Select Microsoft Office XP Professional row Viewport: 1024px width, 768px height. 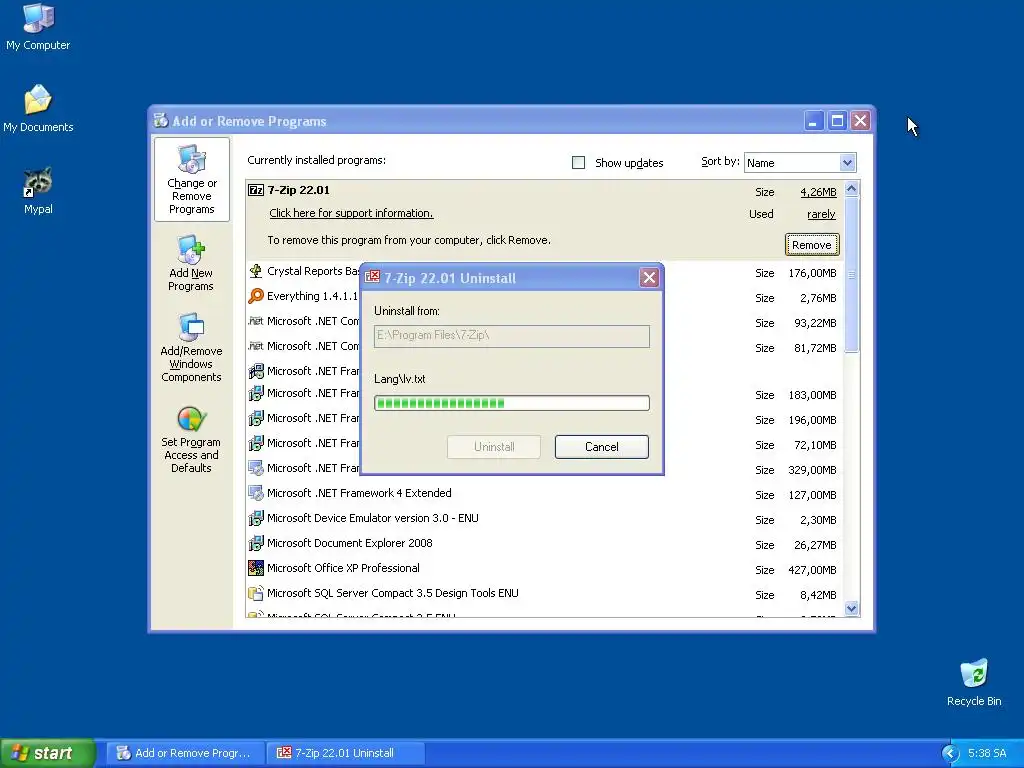(545, 568)
